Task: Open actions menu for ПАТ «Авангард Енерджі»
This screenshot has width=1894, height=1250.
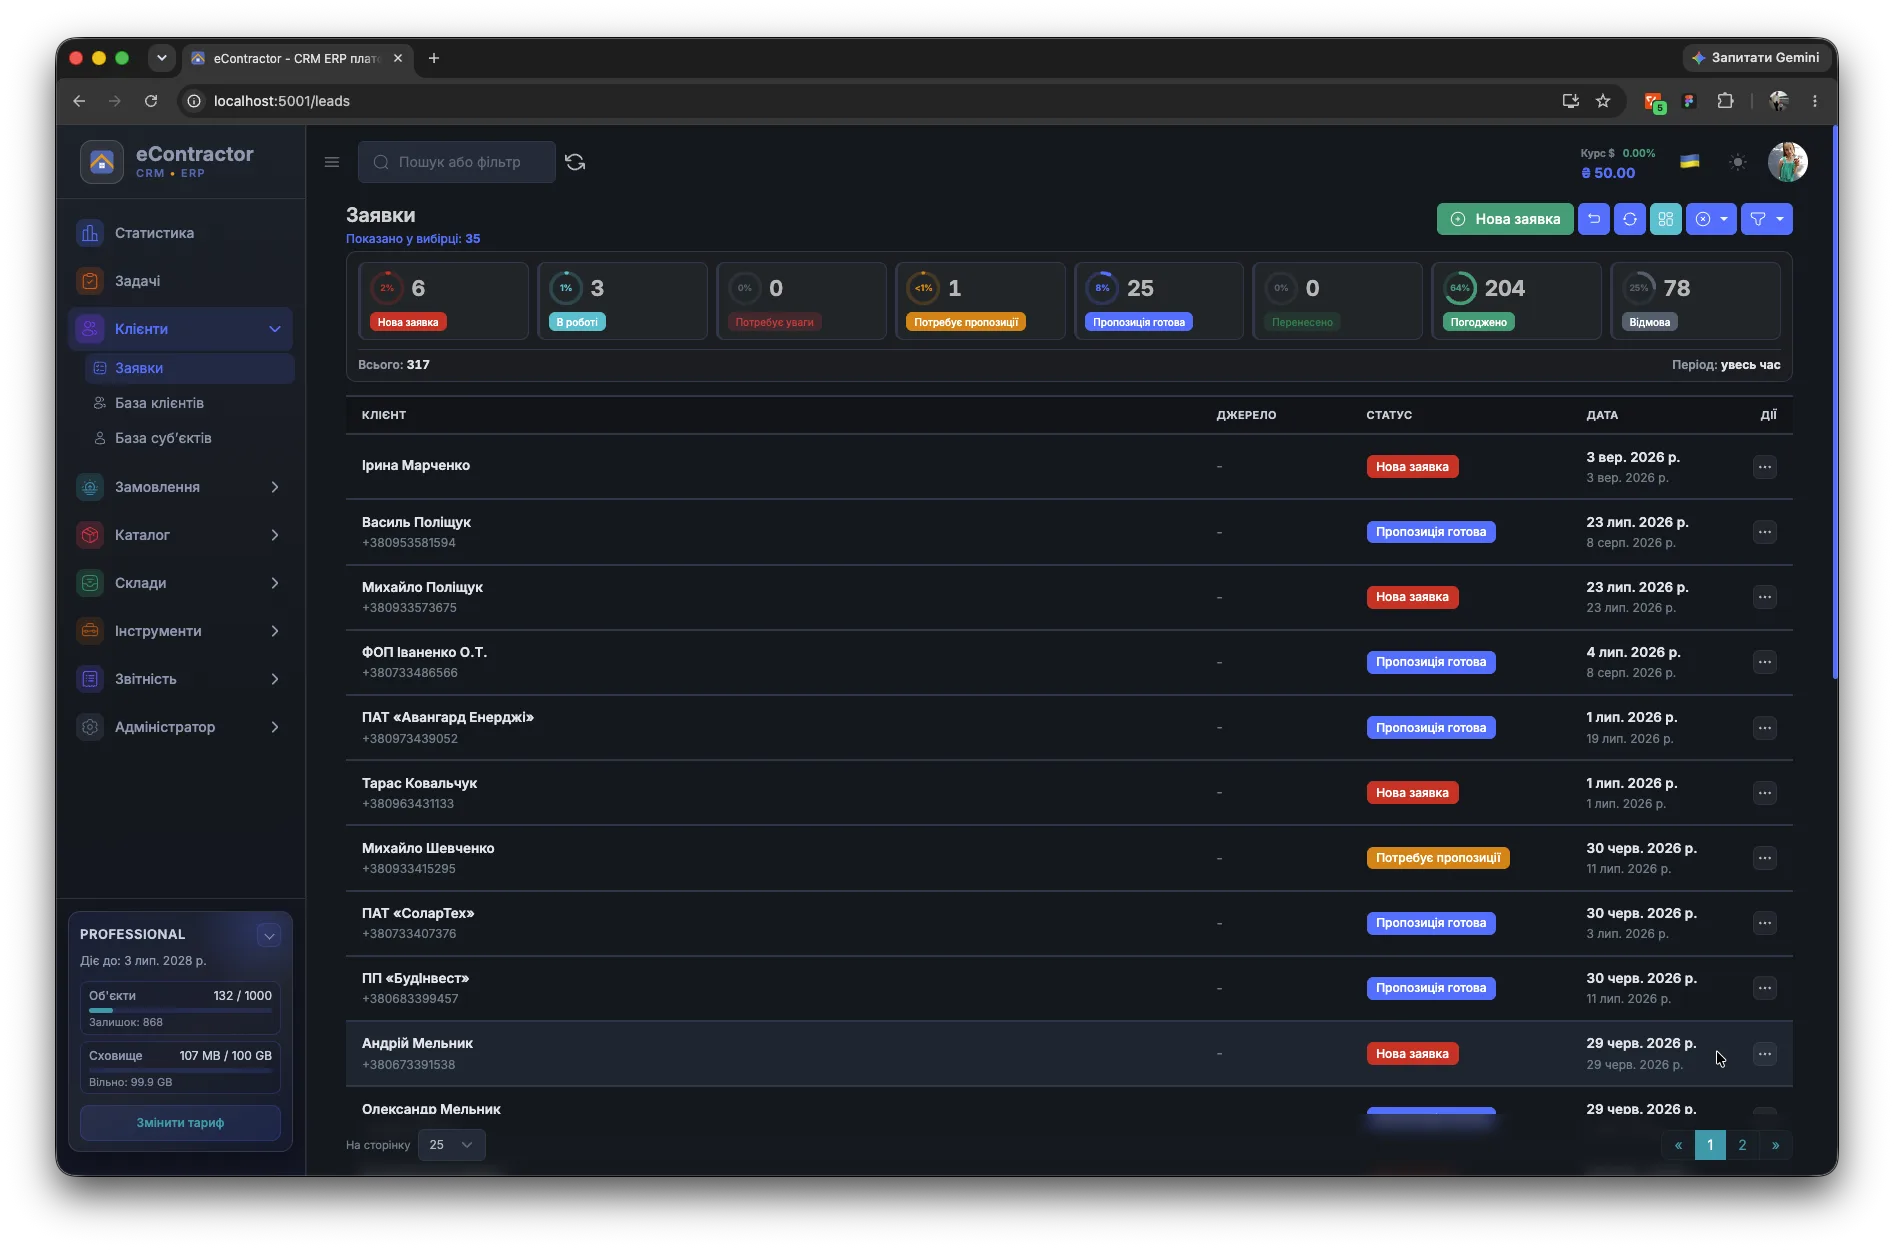Action: click(1765, 728)
